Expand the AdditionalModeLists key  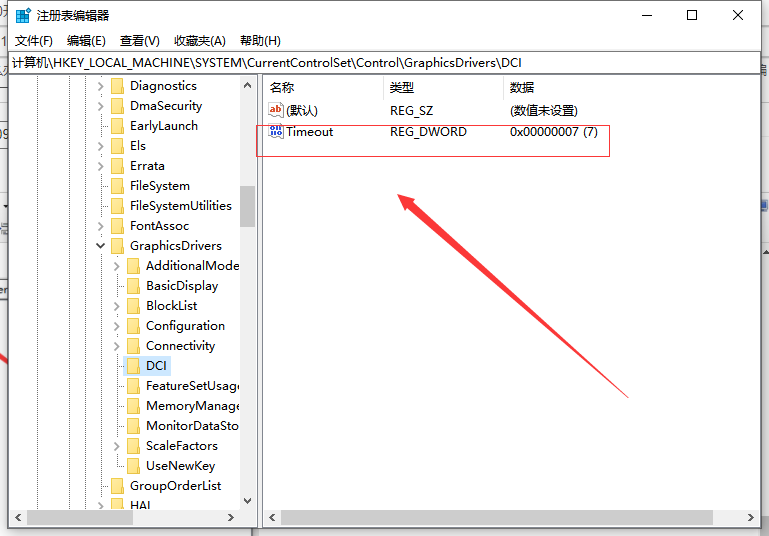(x=117, y=266)
